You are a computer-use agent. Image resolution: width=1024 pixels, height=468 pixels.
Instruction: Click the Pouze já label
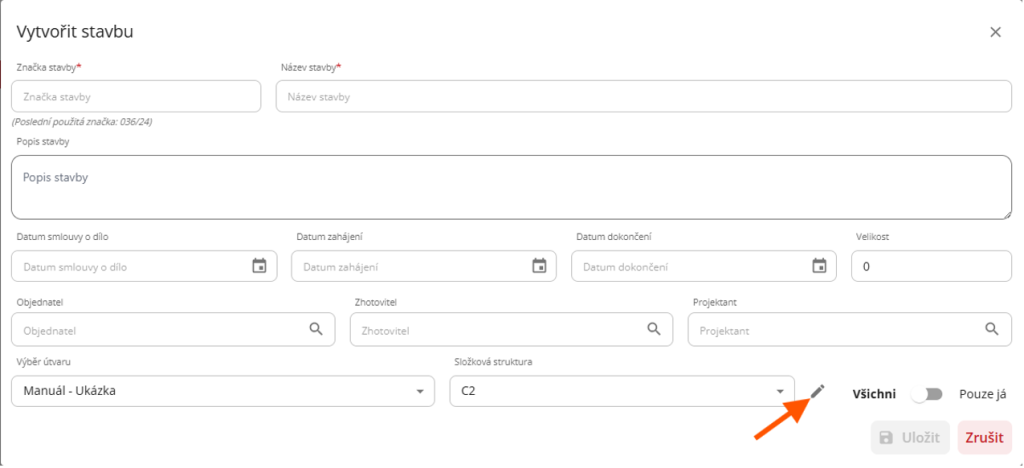tap(982, 394)
